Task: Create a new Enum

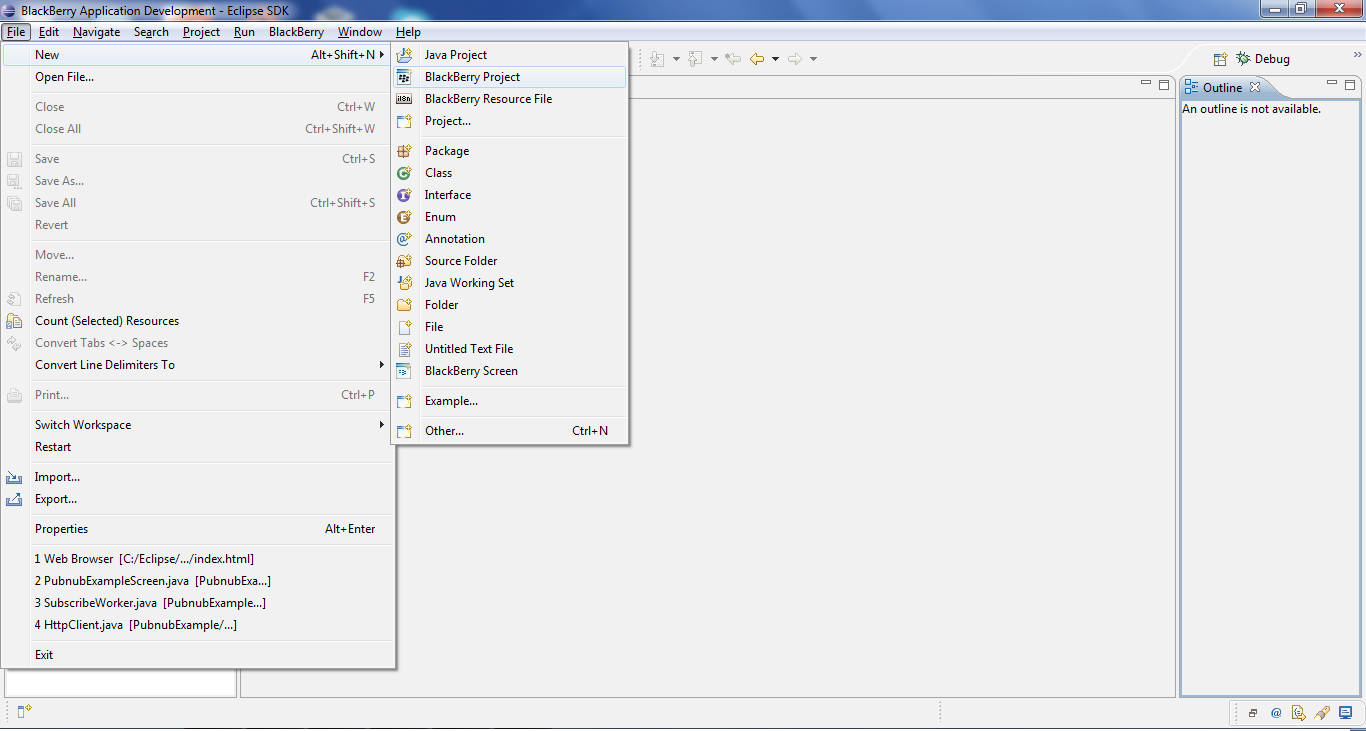Action: tap(439, 216)
